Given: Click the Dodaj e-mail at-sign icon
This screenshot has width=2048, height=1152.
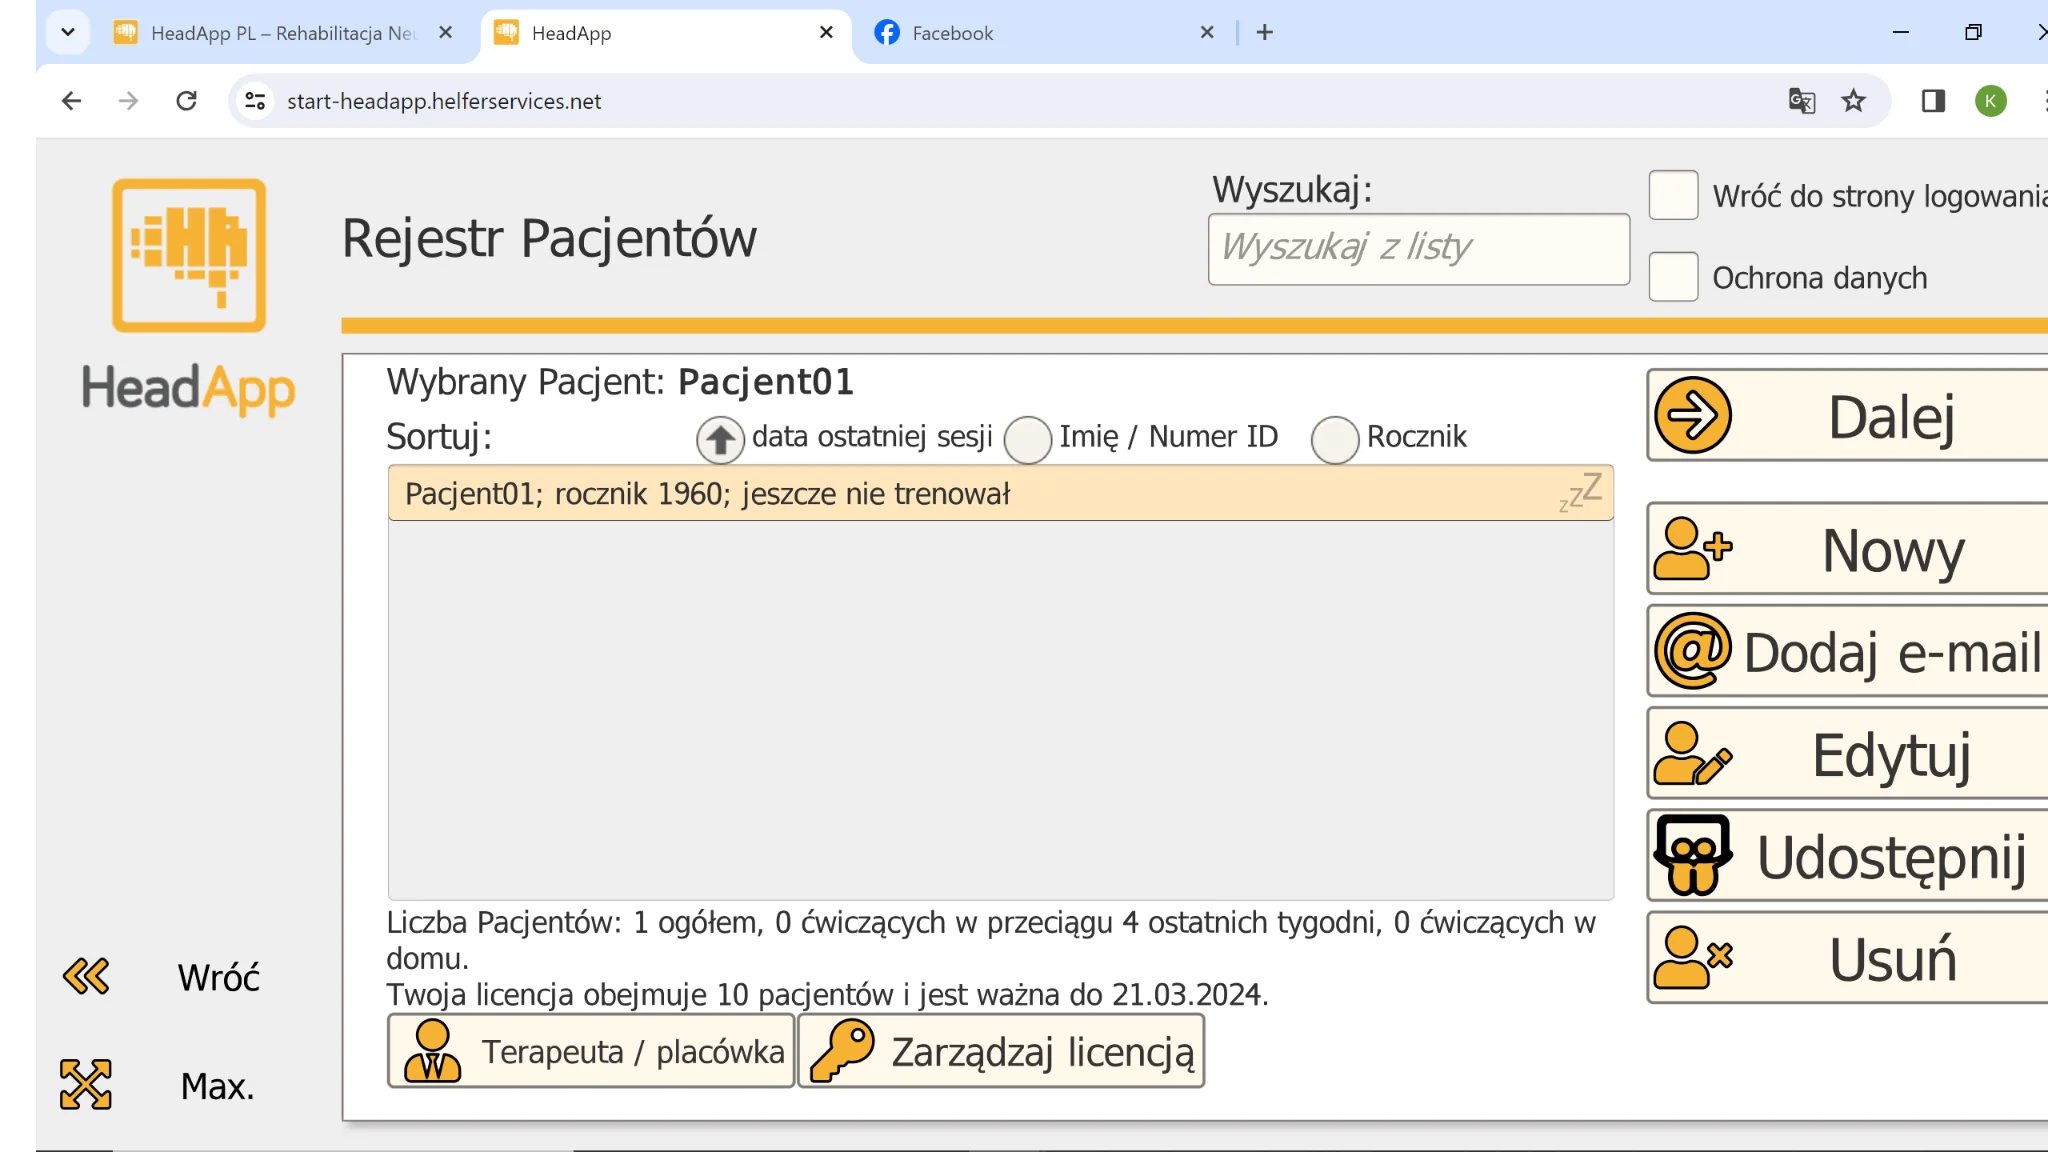Looking at the screenshot, I should tap(1692, 651).
